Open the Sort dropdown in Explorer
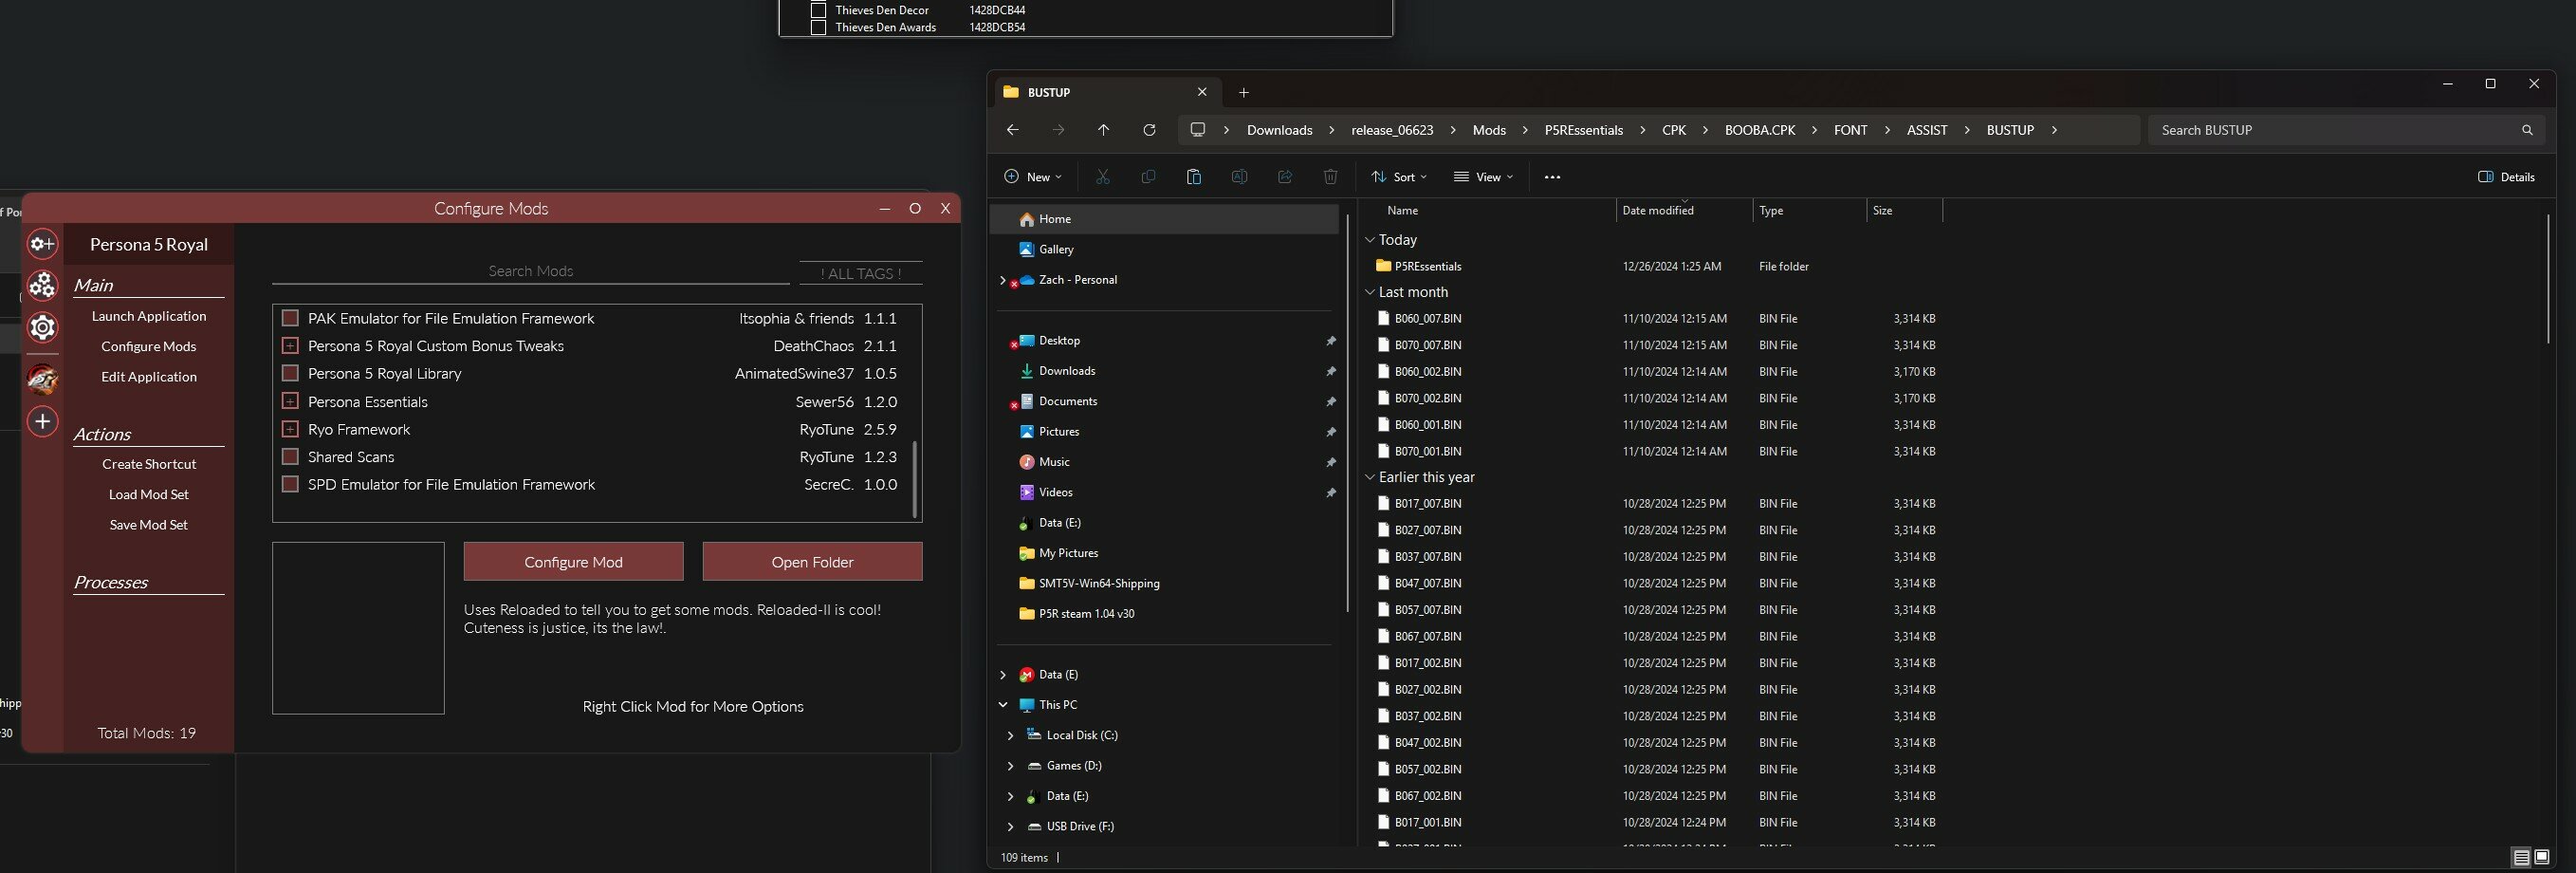The width and height of the screenshot is (2576, 873). coord(1398,177)
